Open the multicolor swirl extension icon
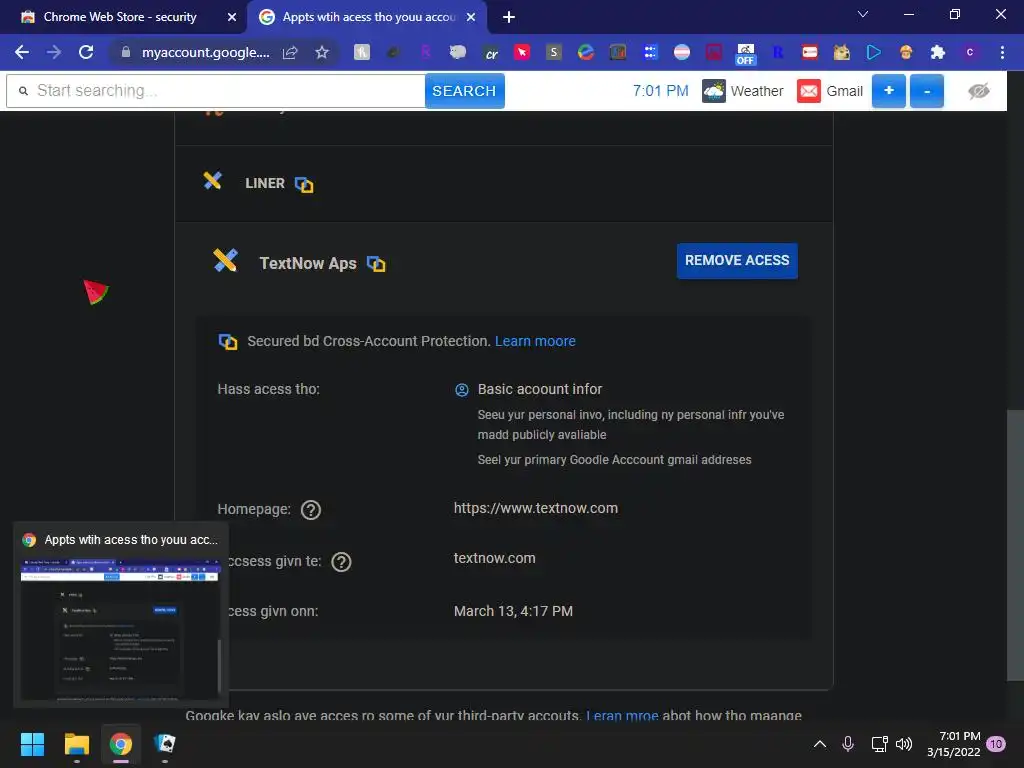This screenshot has height=768, width=1024. tap(586, 52)
